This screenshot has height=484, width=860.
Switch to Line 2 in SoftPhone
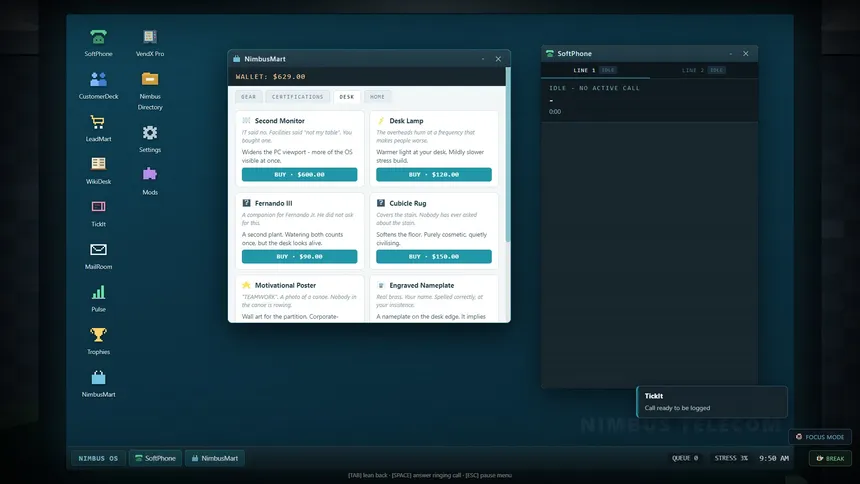tap(703, 70)
